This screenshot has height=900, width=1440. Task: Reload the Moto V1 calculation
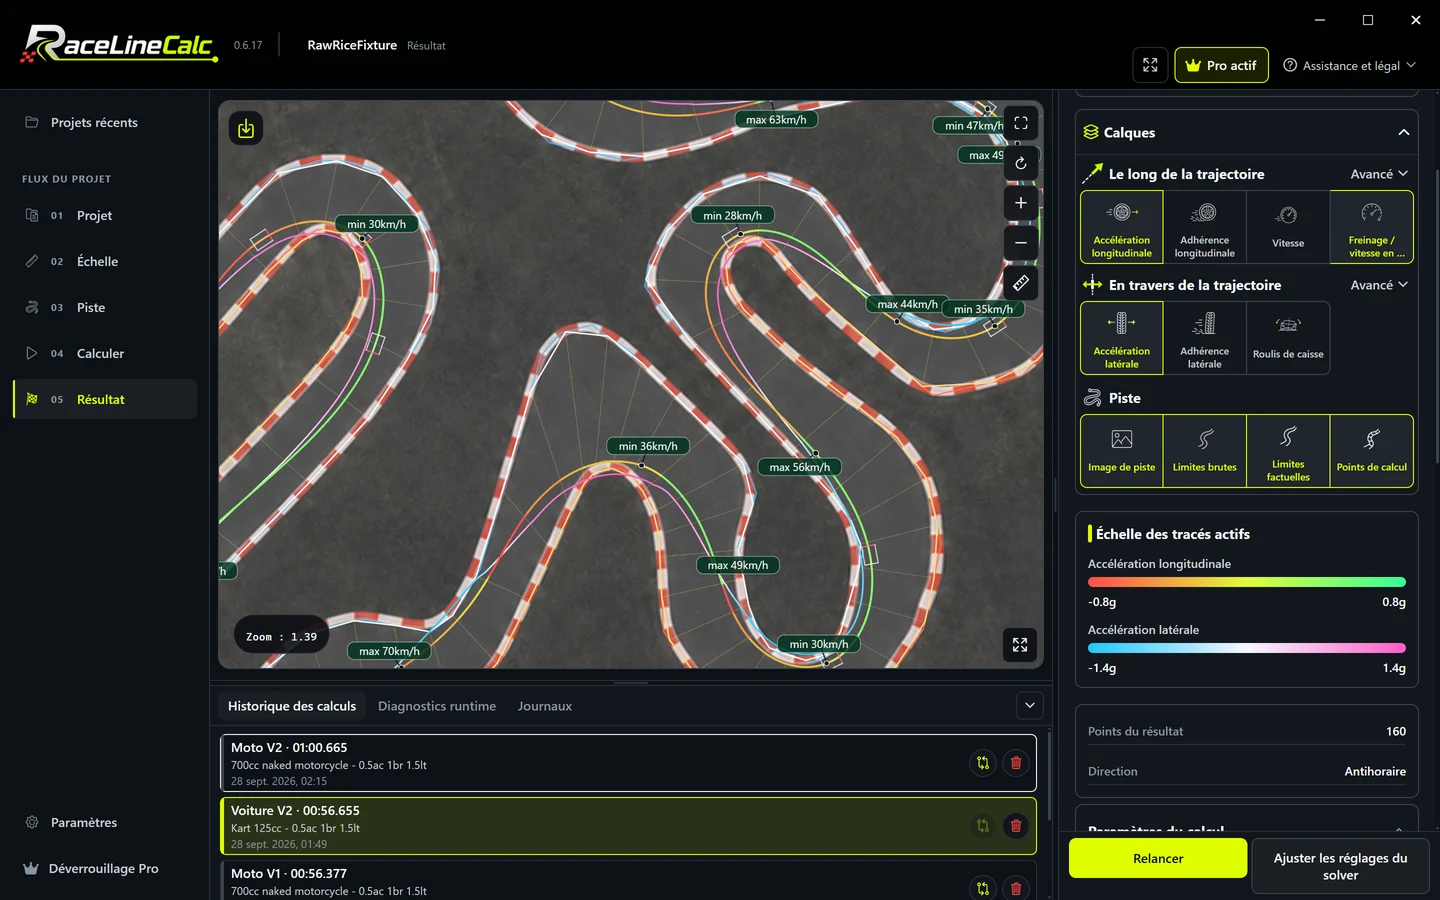(983, 888)
